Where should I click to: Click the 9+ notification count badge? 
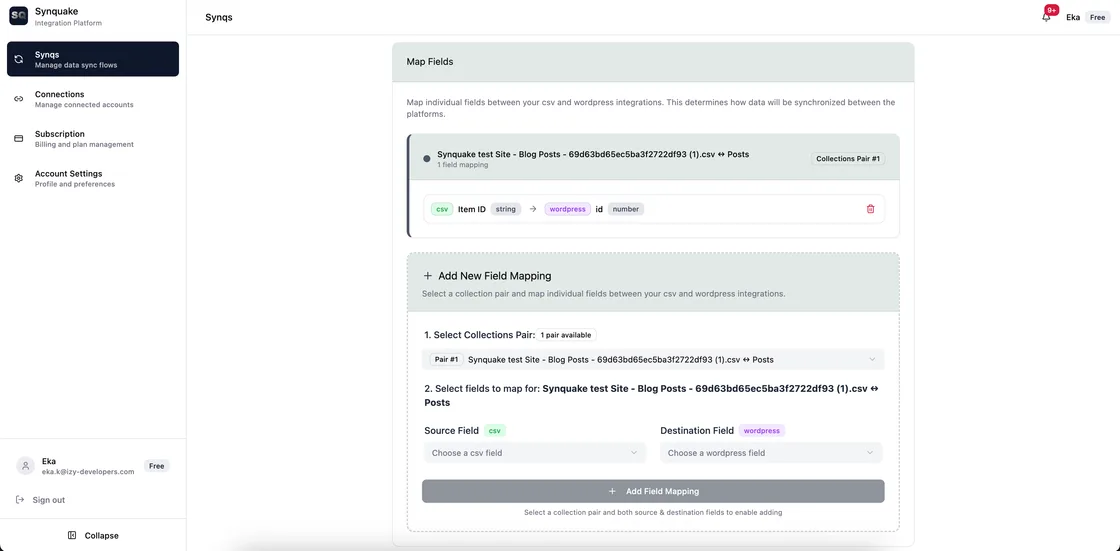pyautogui.click(x=1051, y=11)
